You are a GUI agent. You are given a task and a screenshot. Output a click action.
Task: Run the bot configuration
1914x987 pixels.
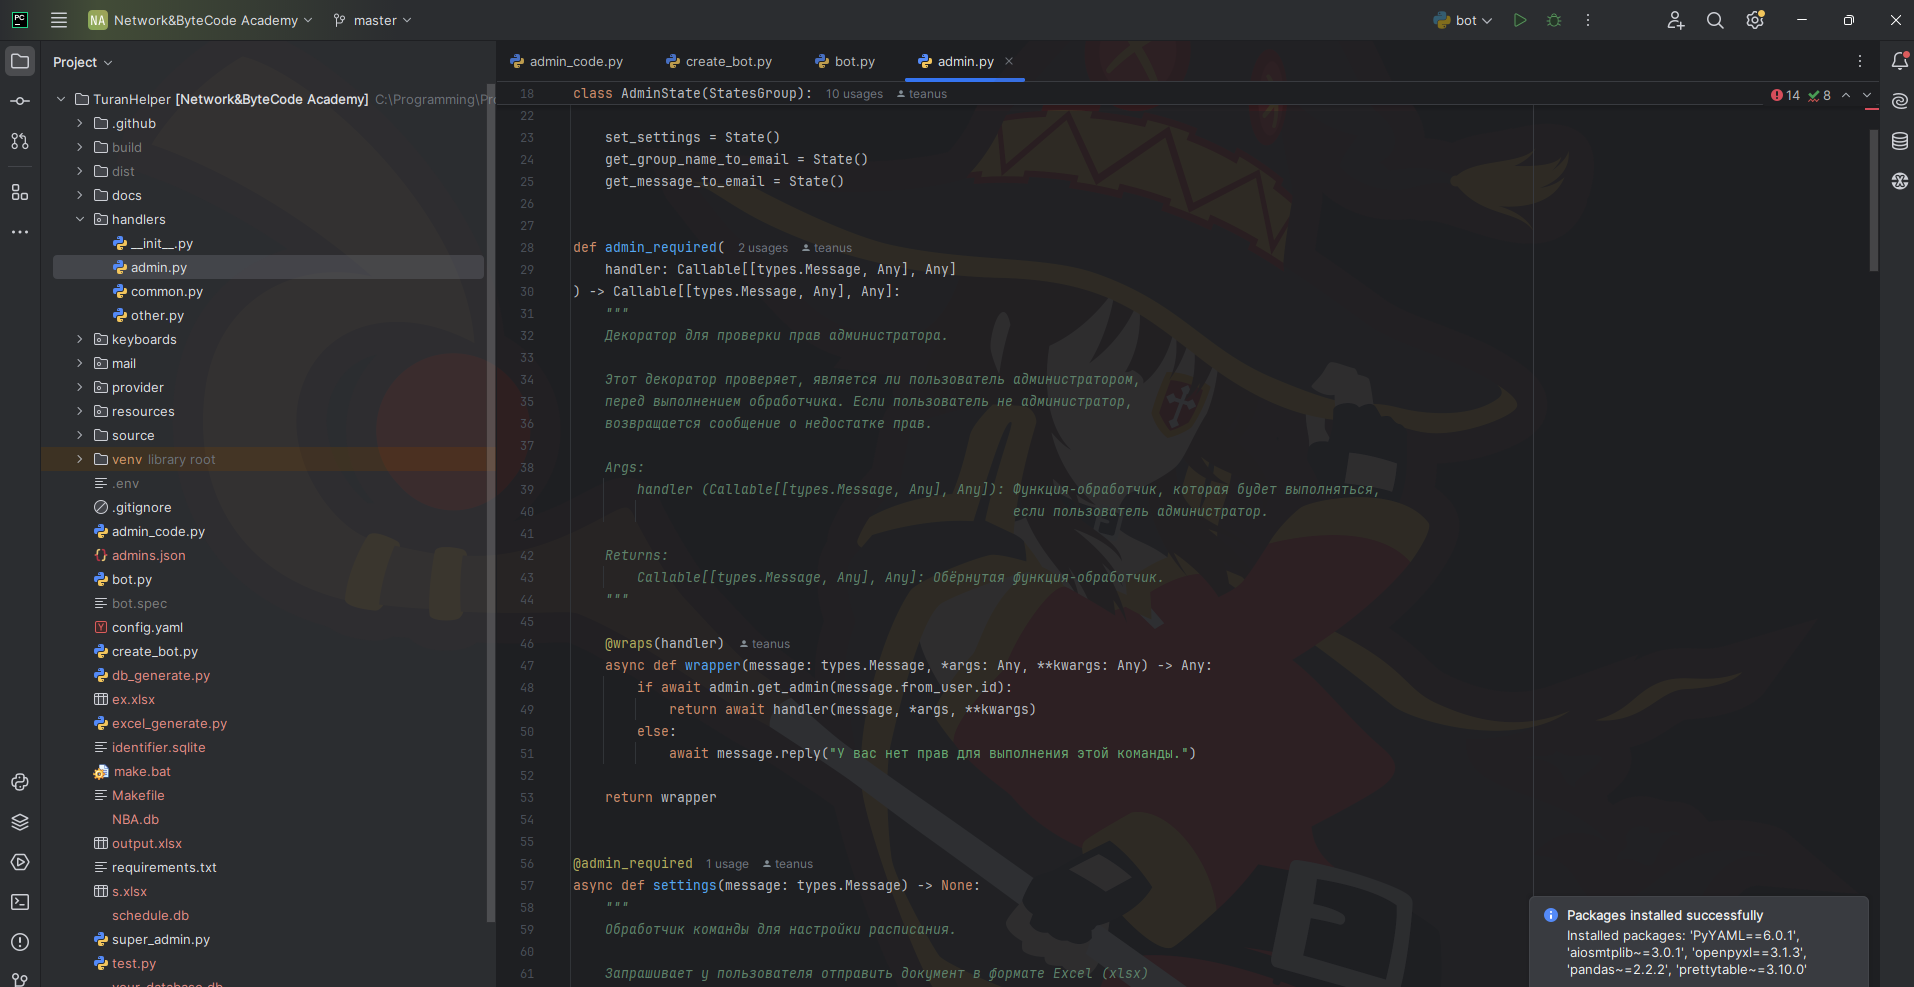point(1520,20)
